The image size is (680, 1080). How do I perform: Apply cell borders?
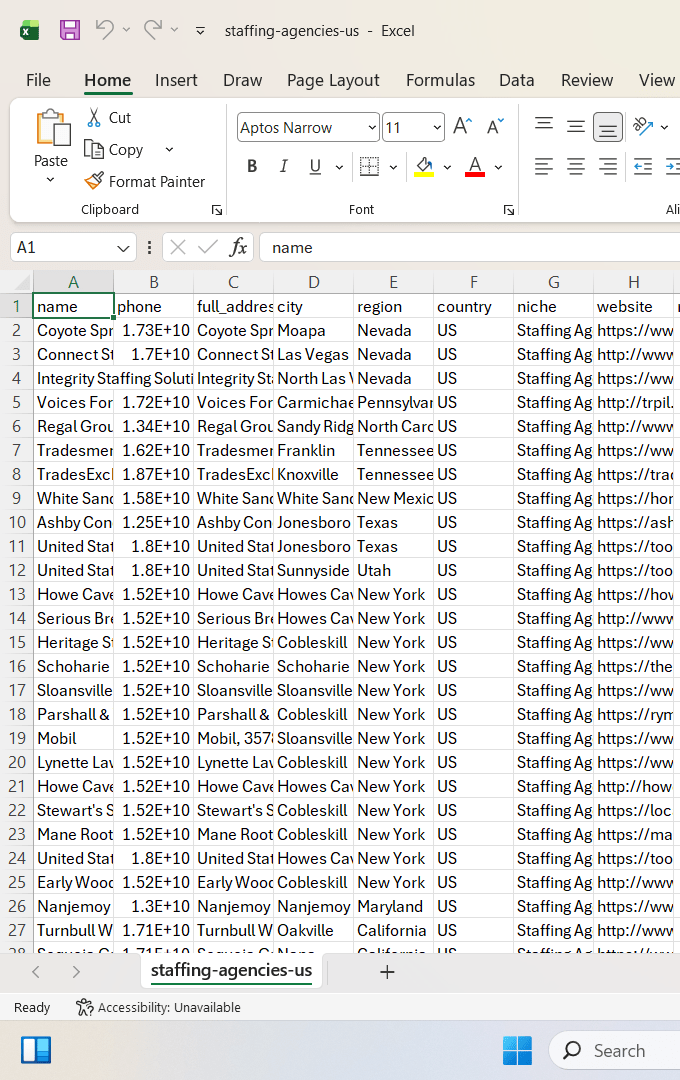click(x=369, y=166)
